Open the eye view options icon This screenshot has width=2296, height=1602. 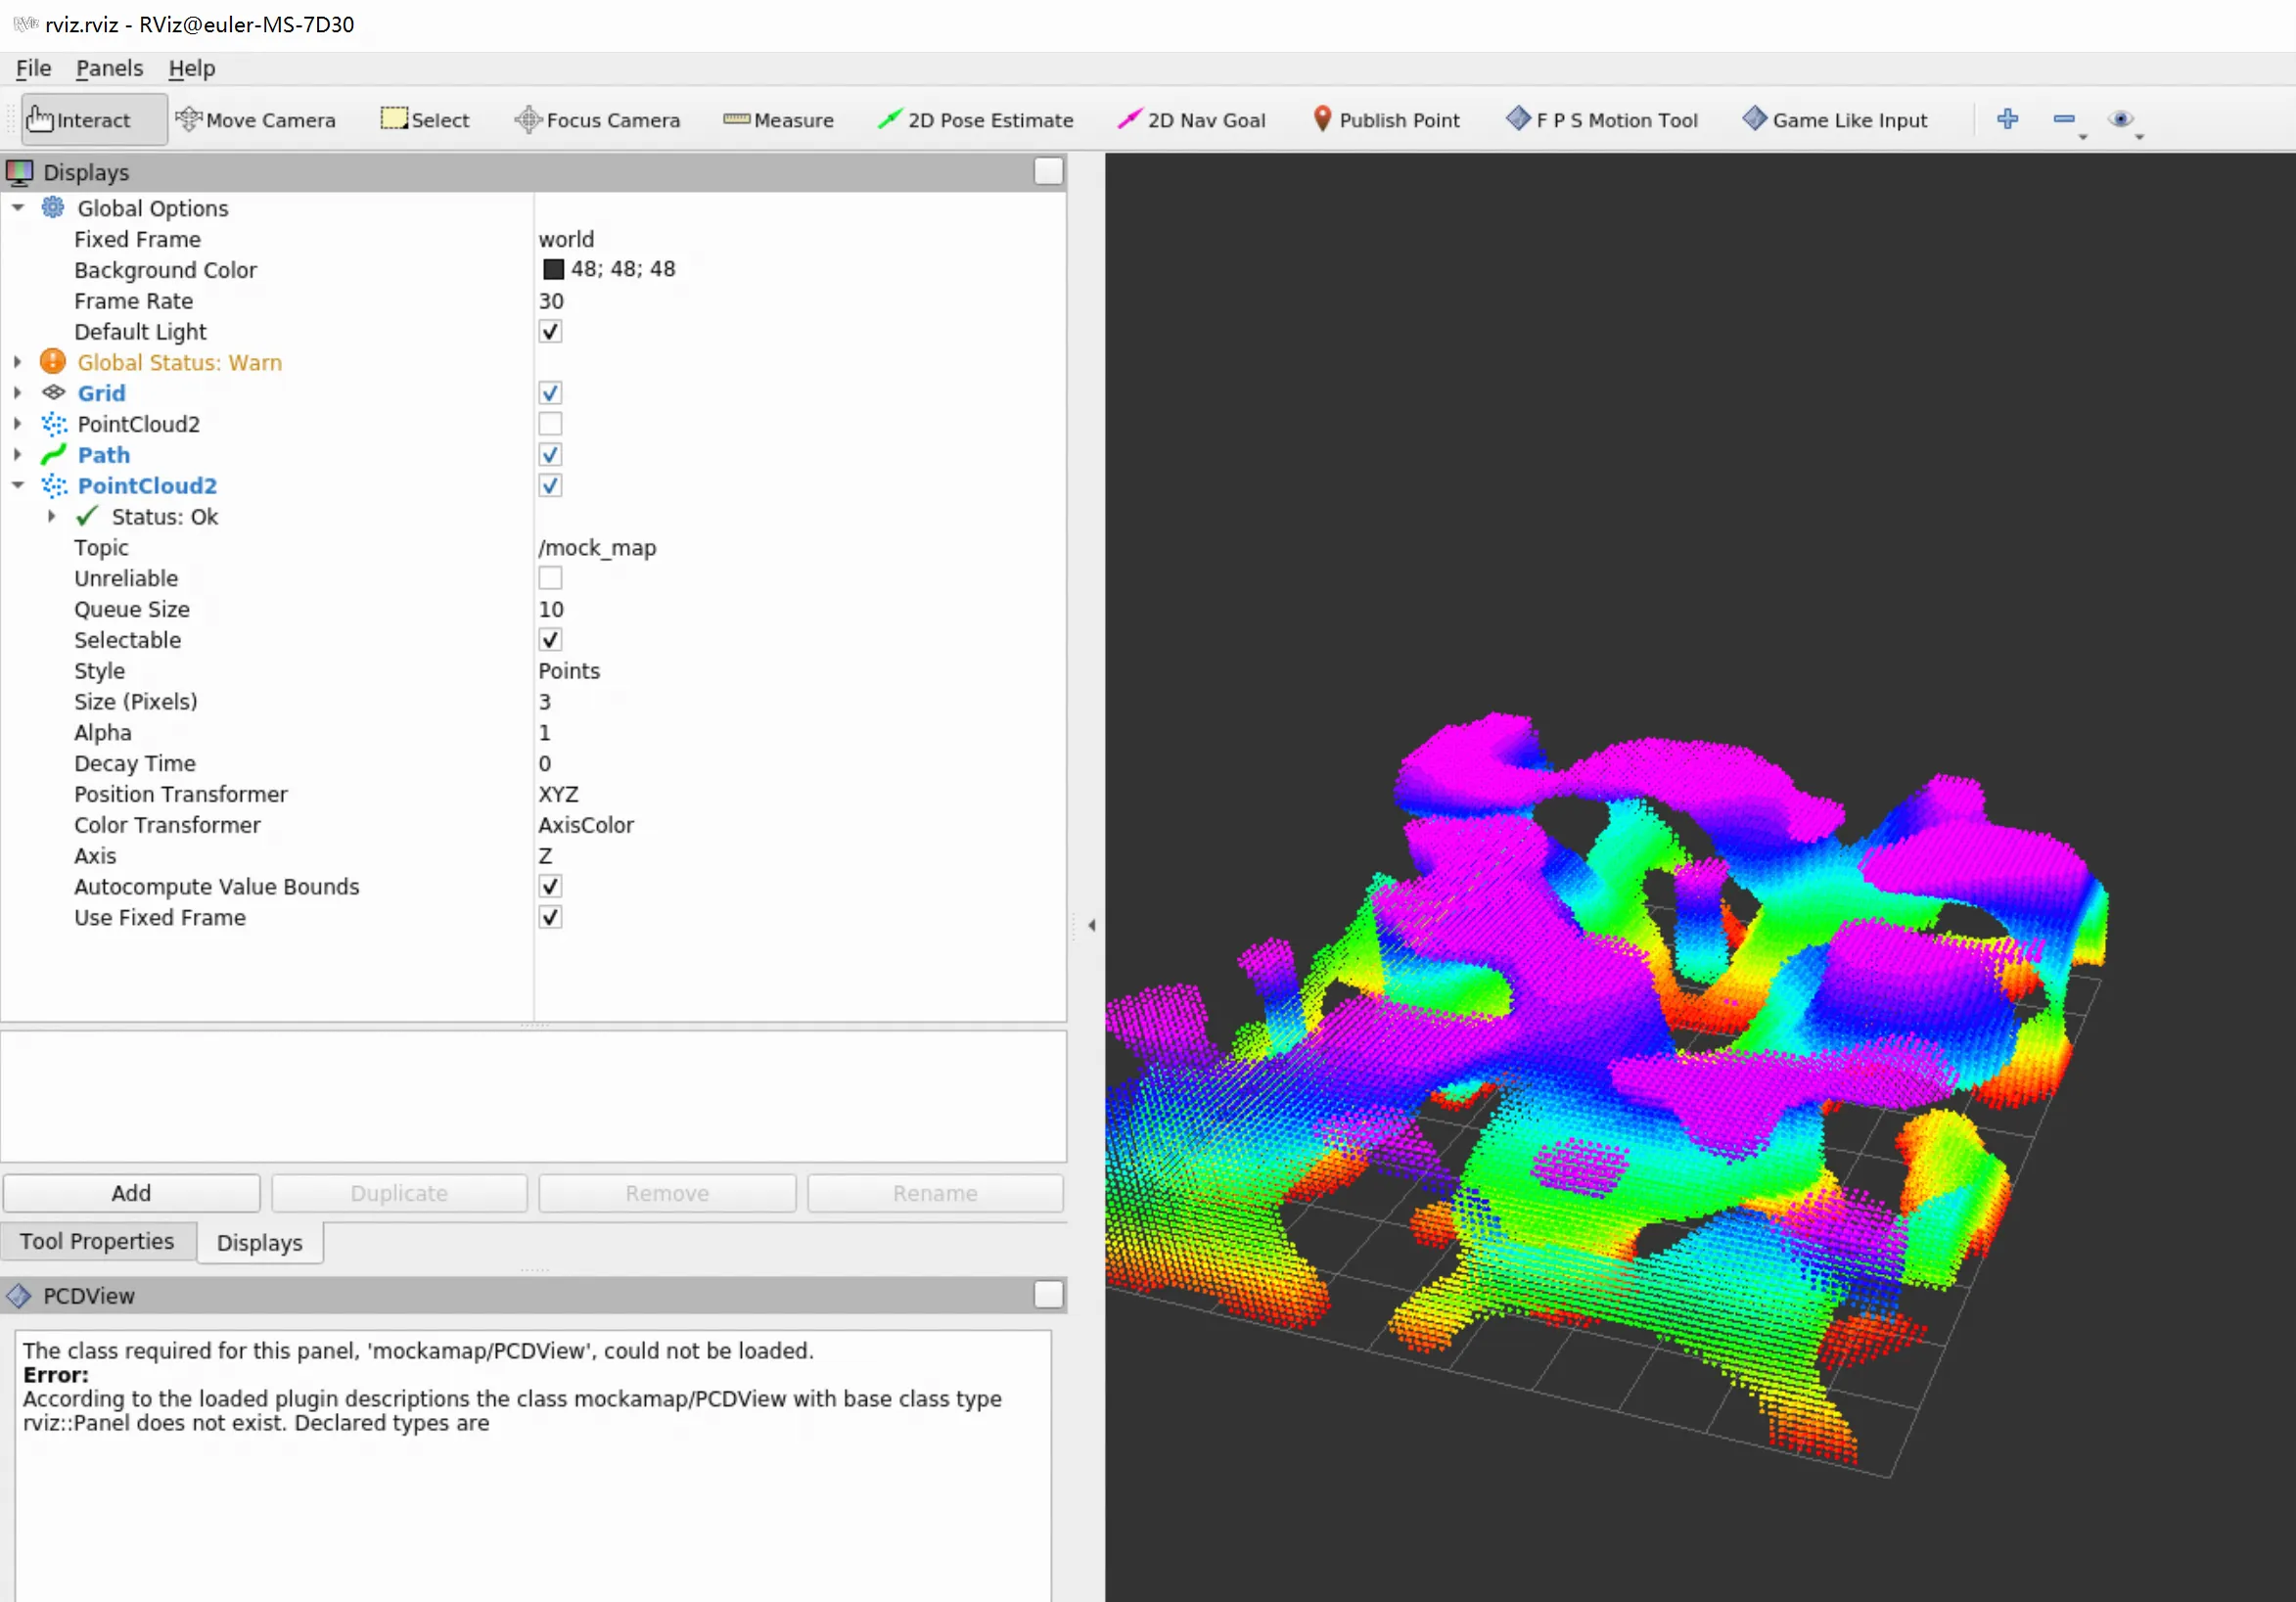click(x=2120, y=119)
